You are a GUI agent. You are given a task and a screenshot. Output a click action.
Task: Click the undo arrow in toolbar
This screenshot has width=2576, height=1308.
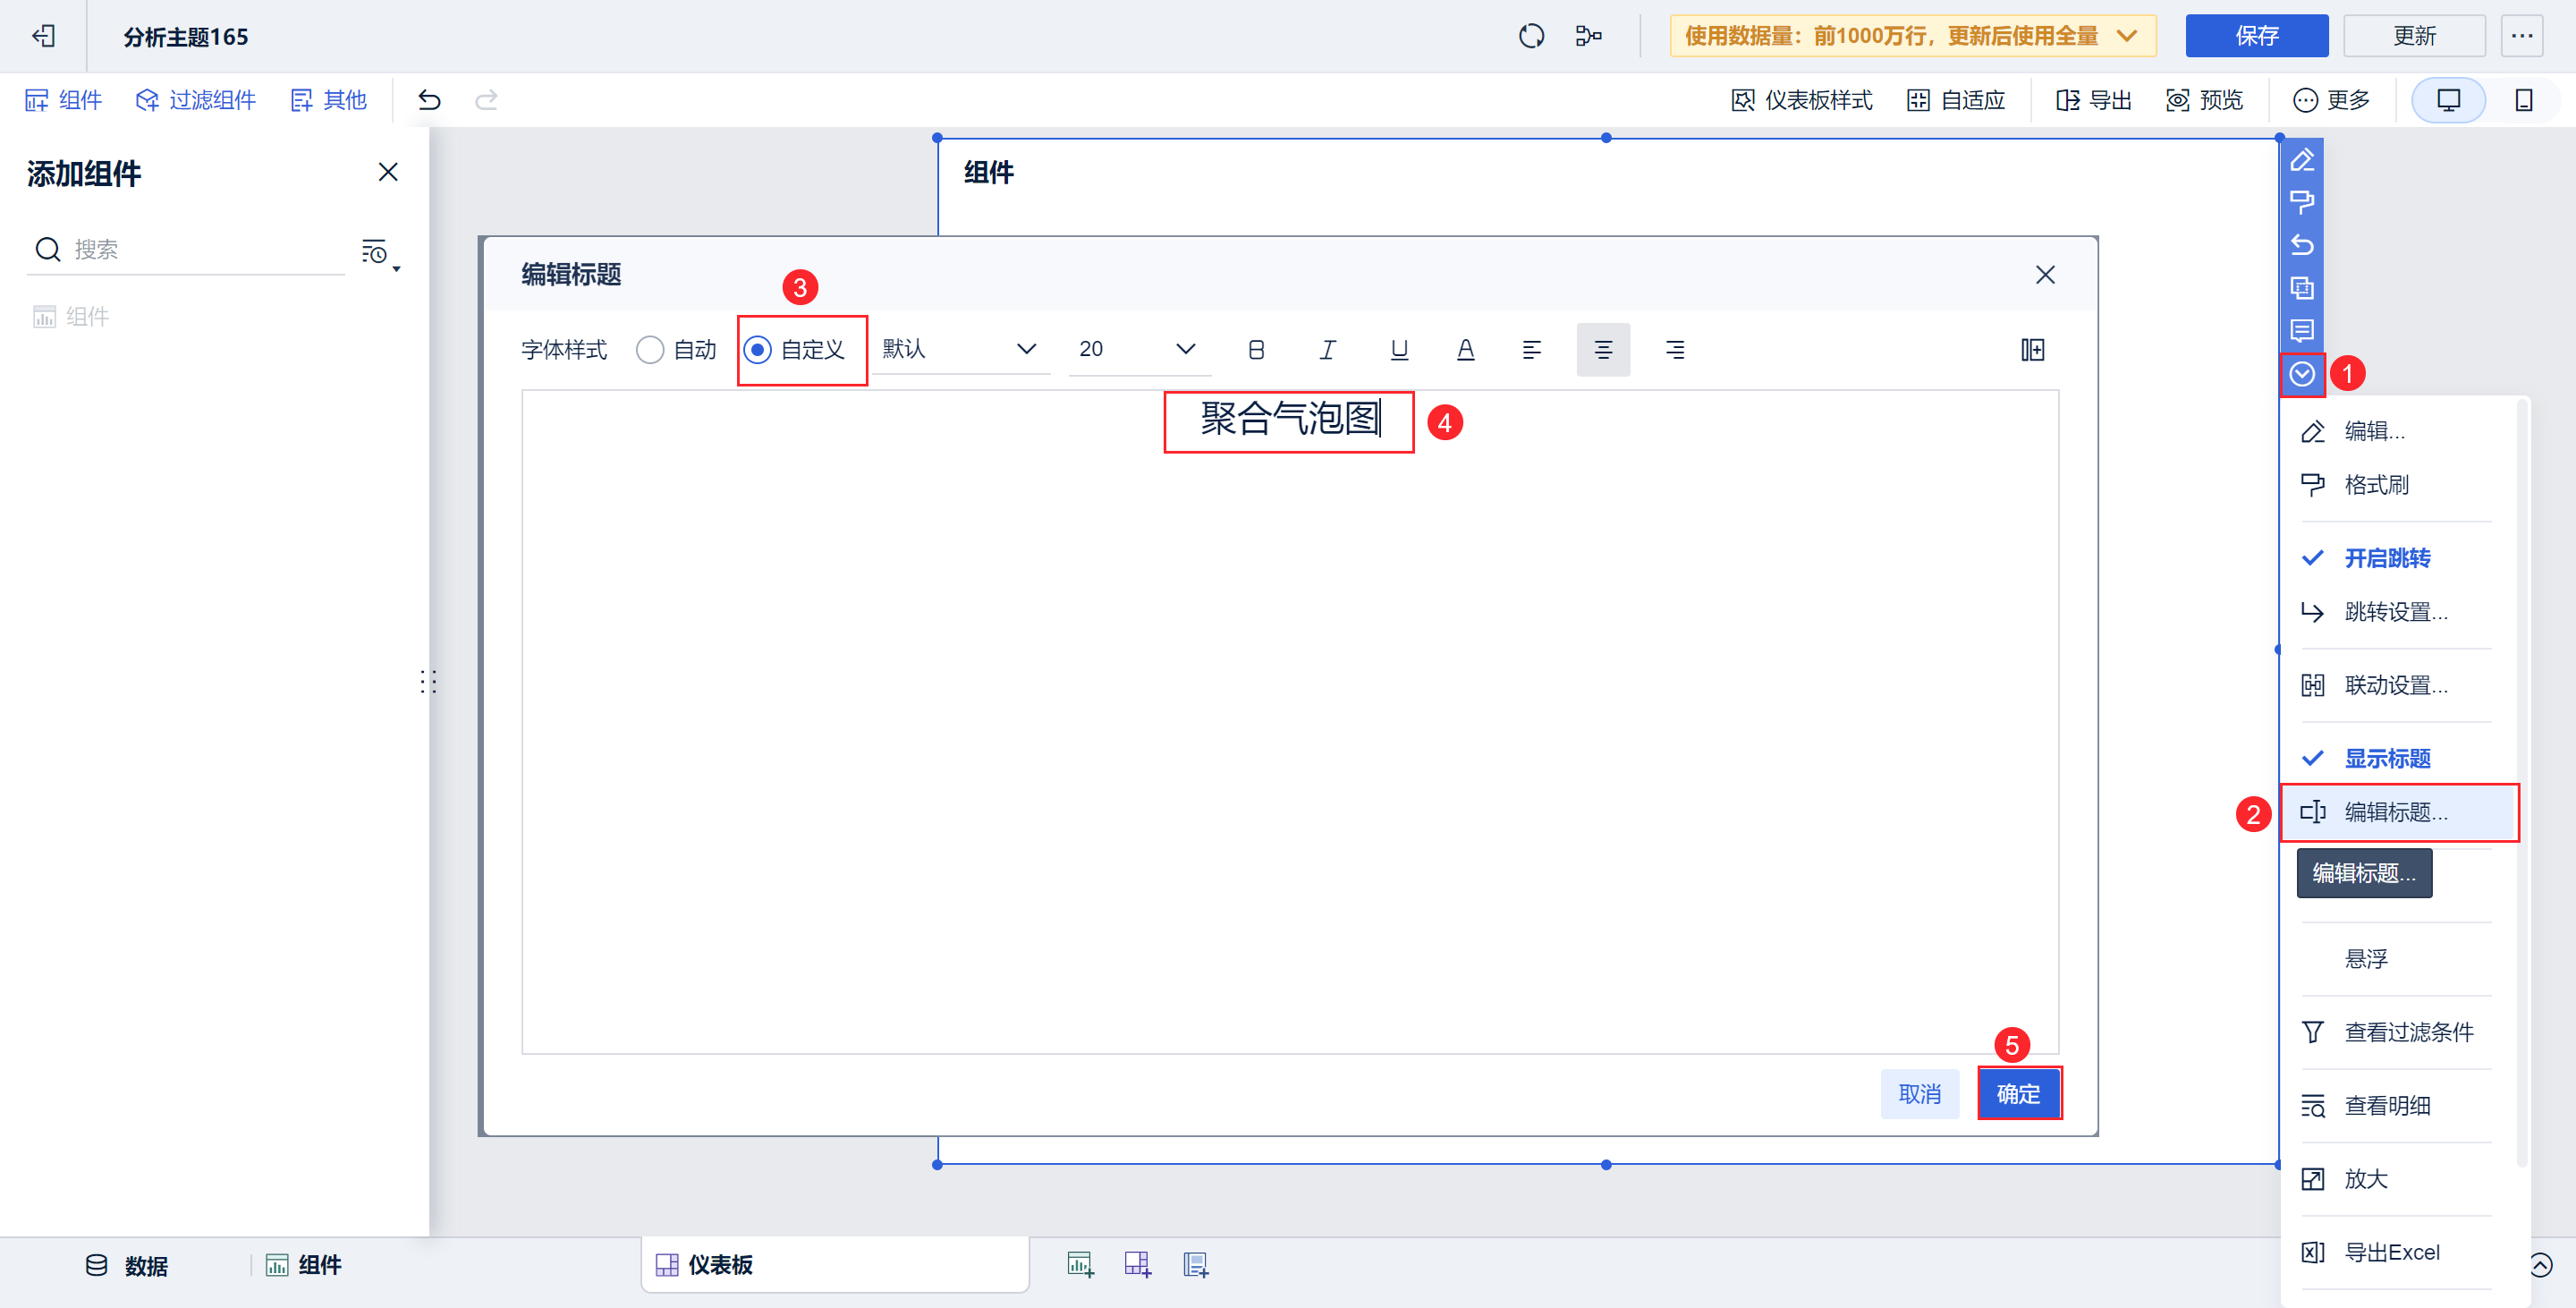tap(429, 100)
